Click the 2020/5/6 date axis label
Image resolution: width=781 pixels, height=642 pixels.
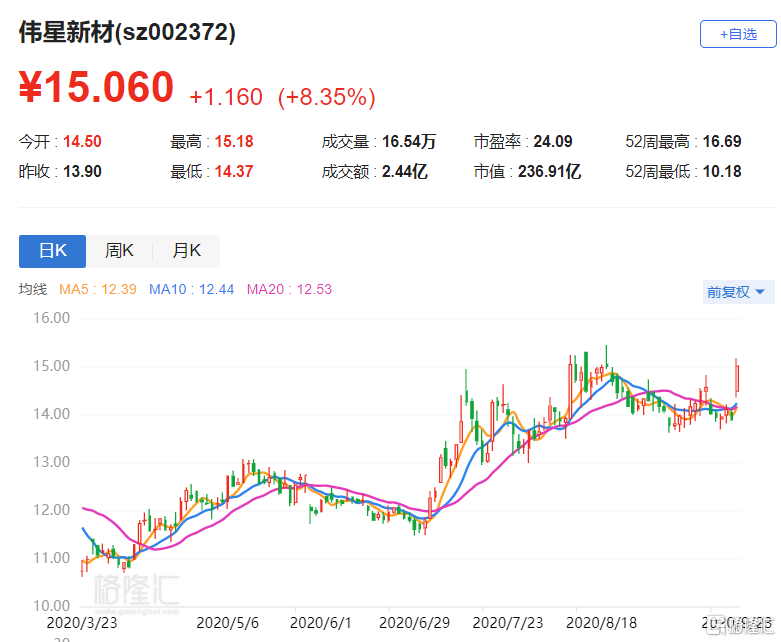click(228, 623)
